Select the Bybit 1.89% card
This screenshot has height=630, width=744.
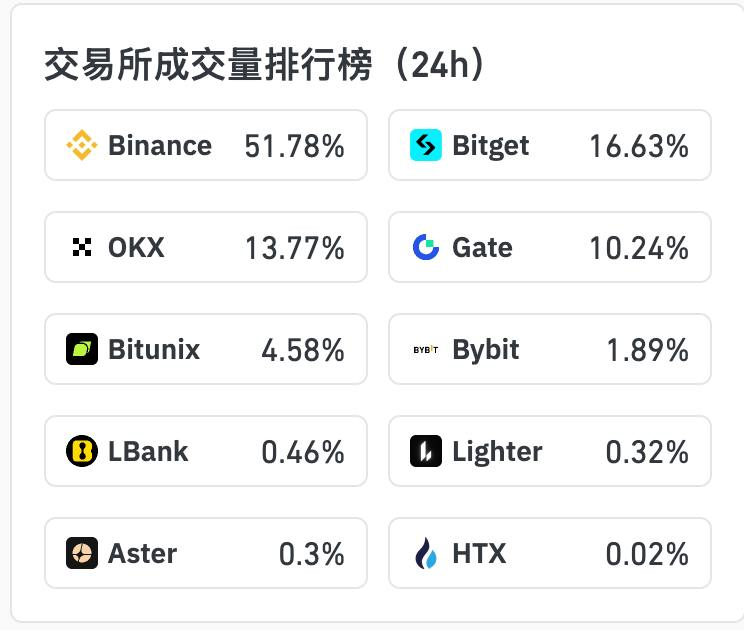point(550,350)
